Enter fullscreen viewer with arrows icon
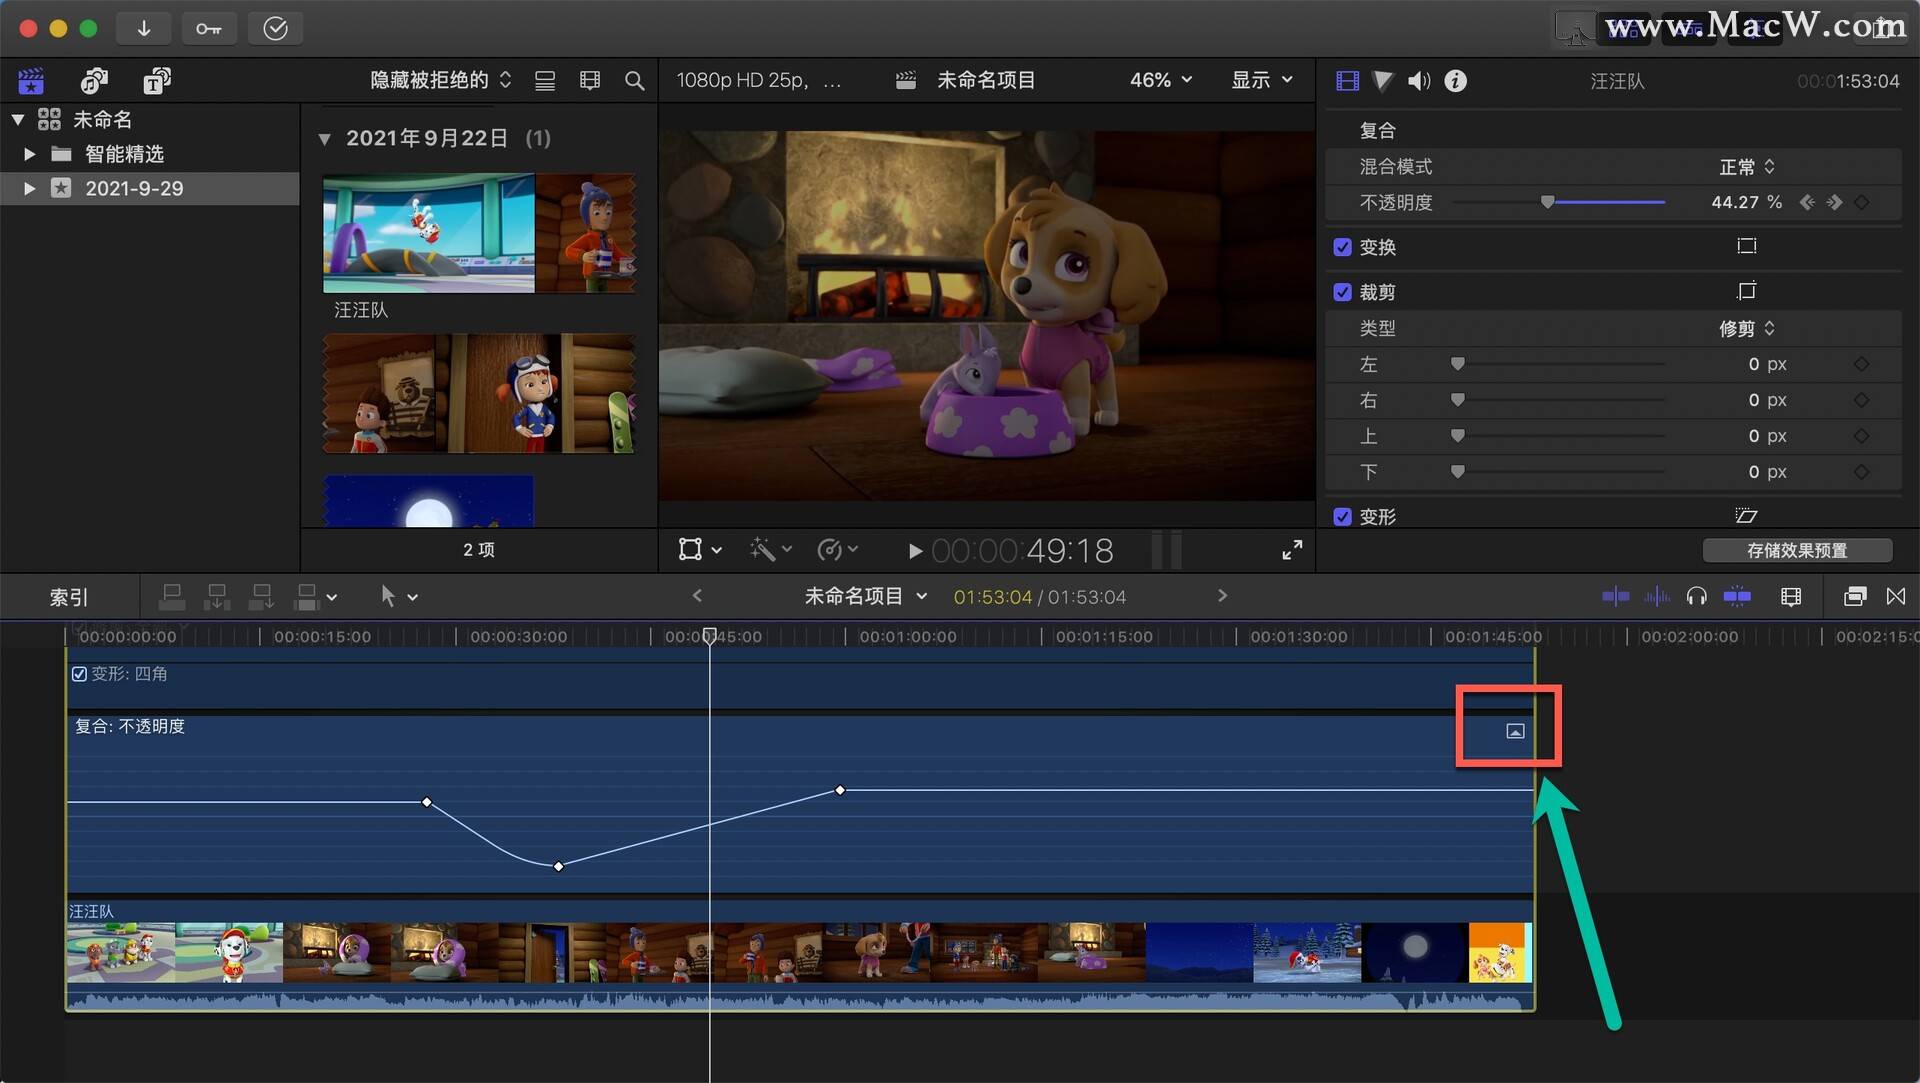 tap(1292, 550)
